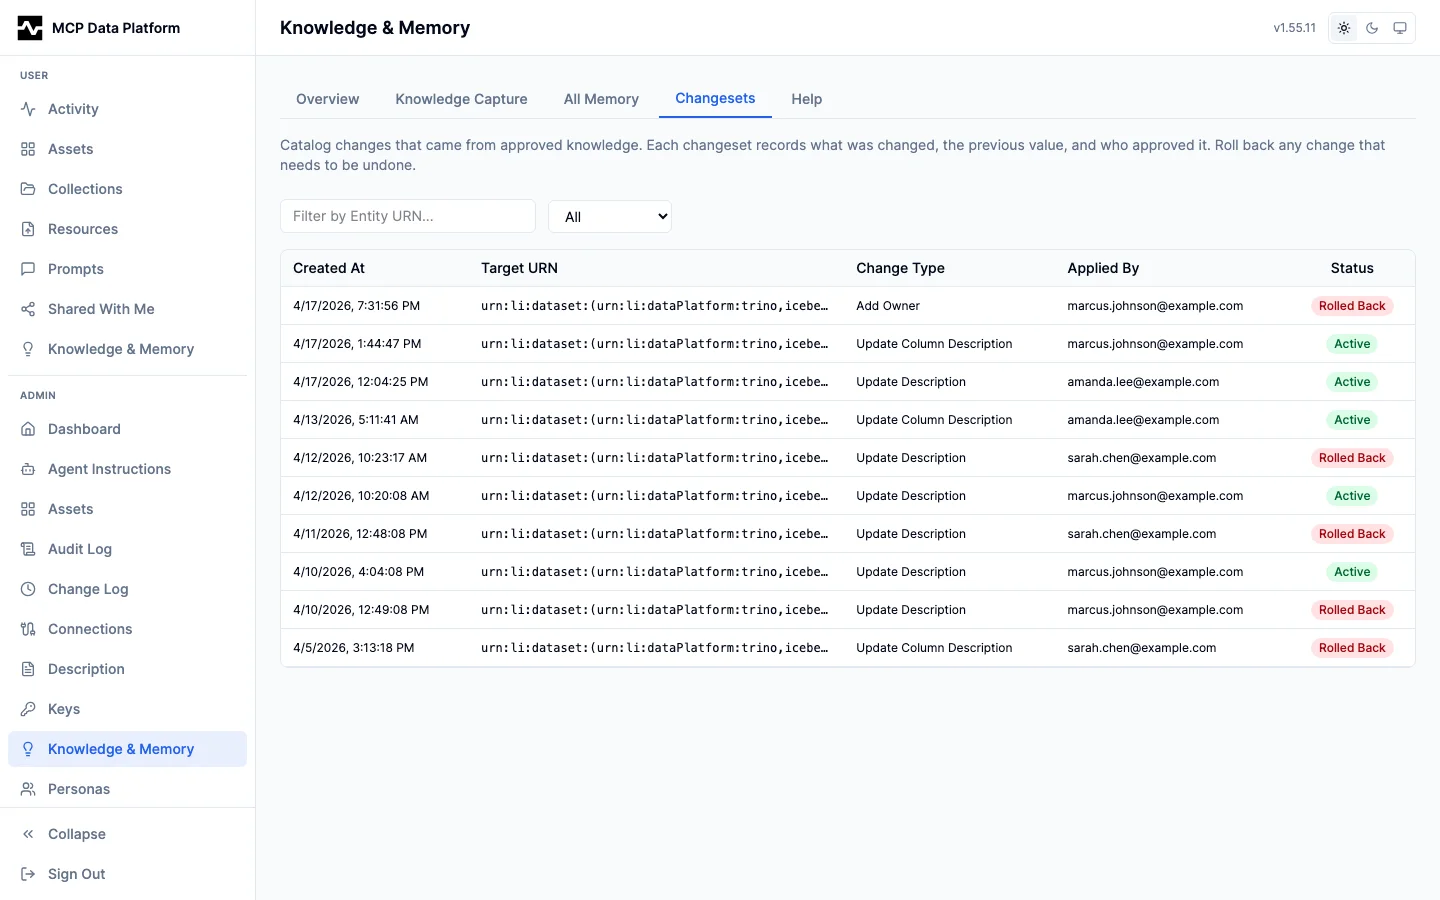This screenshot has width=1440, height=900.
Task: Select system theme monitor icon
Action: coord(1400,28)
